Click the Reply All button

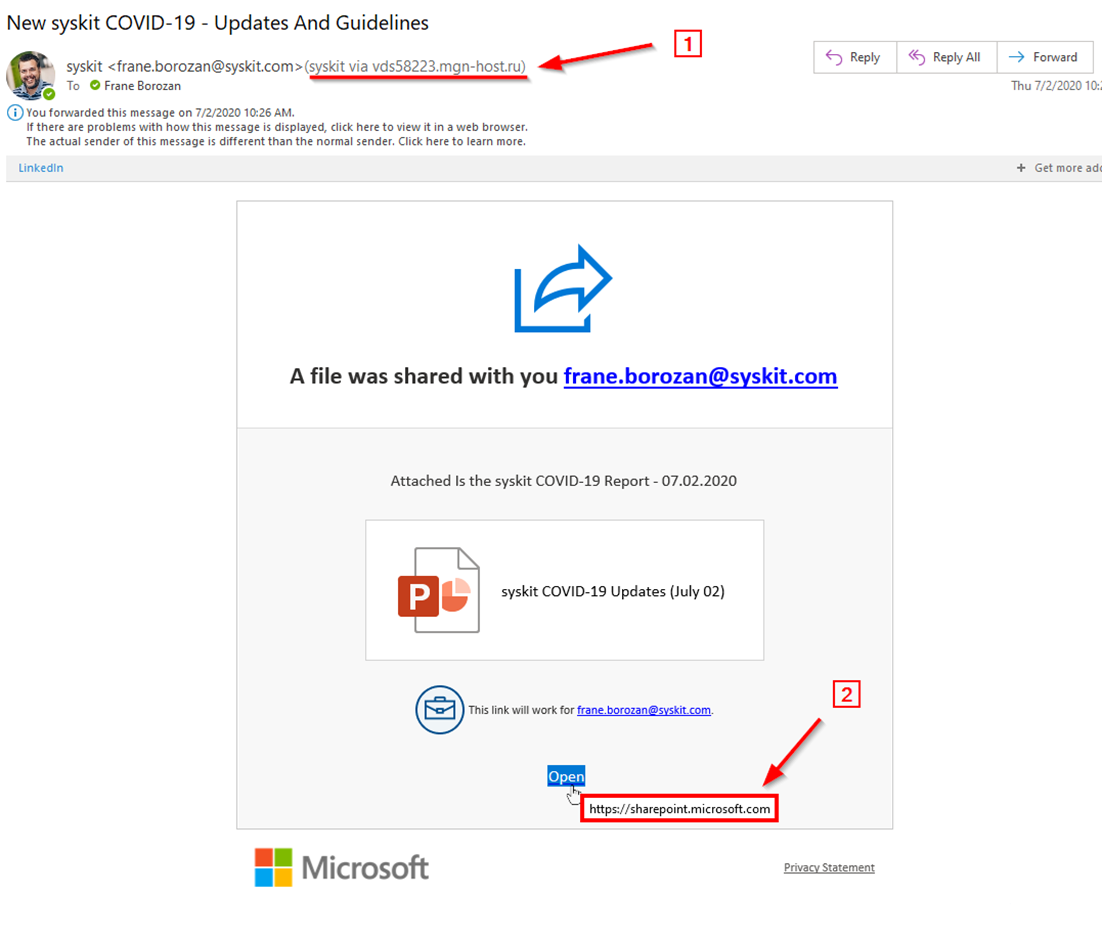click(946, 57)
